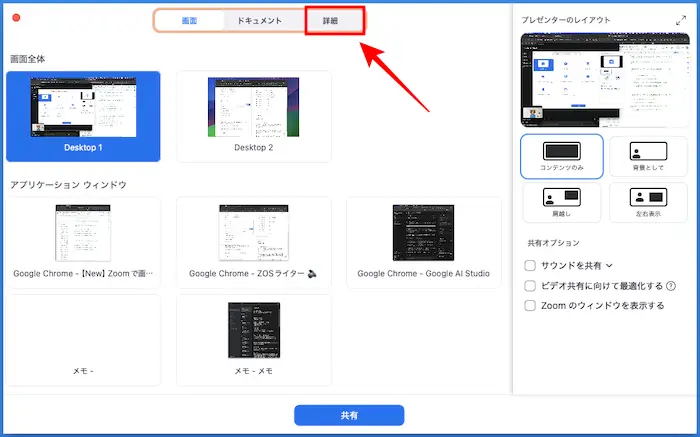Click the help icon beside ビデオ共有に向けて最適化する
The width and height of the screenshot is (700, 437).
[670, 286]
